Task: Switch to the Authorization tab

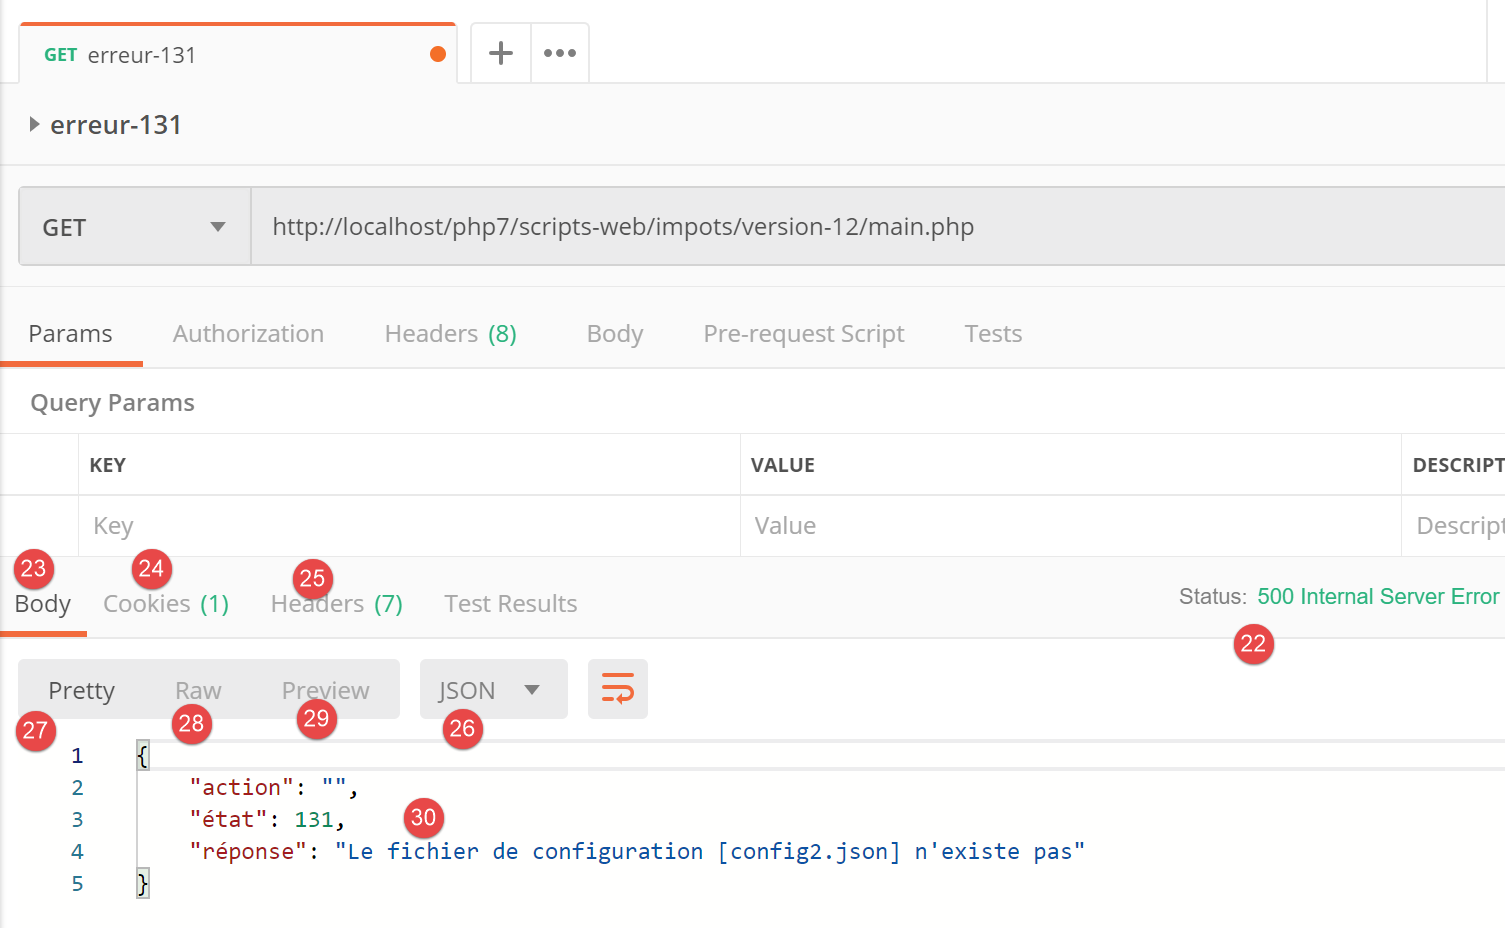Action: [248, 334]
